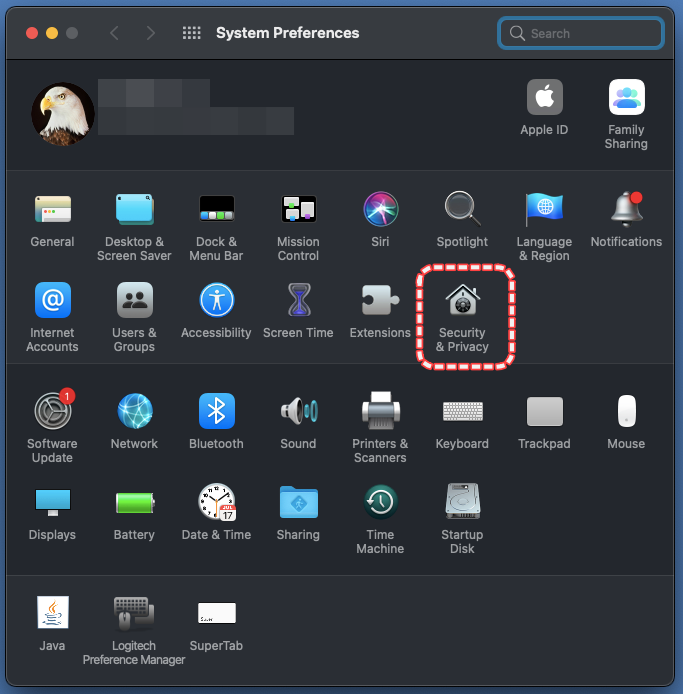
Task: Click the Search field
Action: [x=581, y=33]
